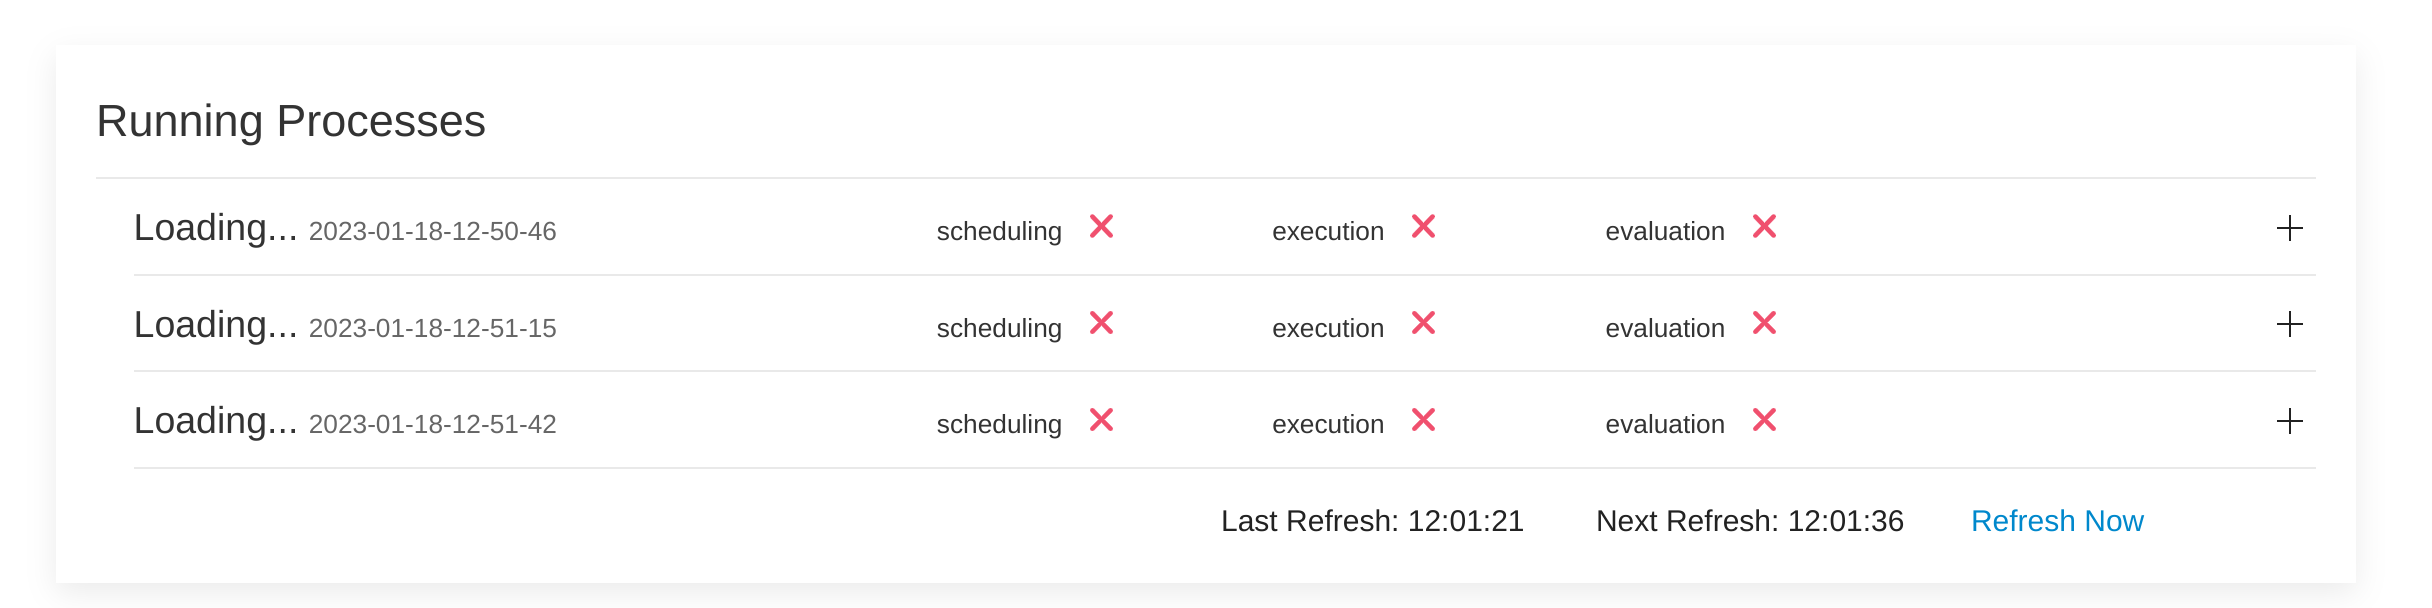Click execution red X for process 2023-01-18-12-50-46
The width and height of the screenshot is (2432, 608).
[x=1423, y=227]
